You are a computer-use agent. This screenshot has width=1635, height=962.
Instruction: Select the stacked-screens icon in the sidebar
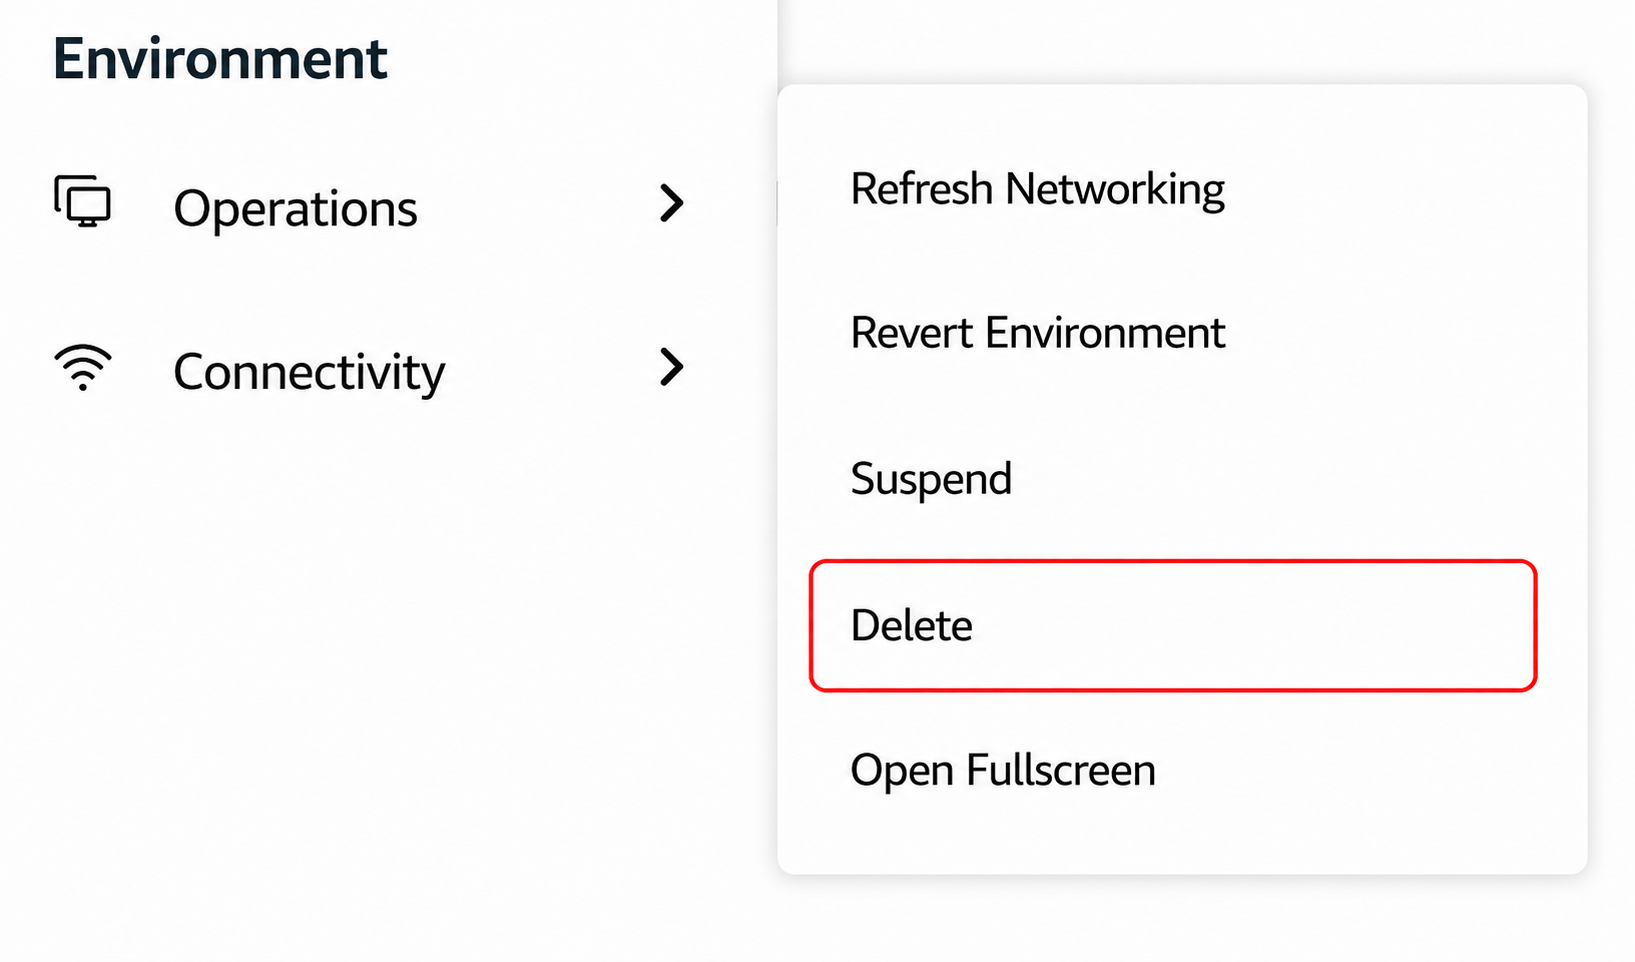coord(82,202)
